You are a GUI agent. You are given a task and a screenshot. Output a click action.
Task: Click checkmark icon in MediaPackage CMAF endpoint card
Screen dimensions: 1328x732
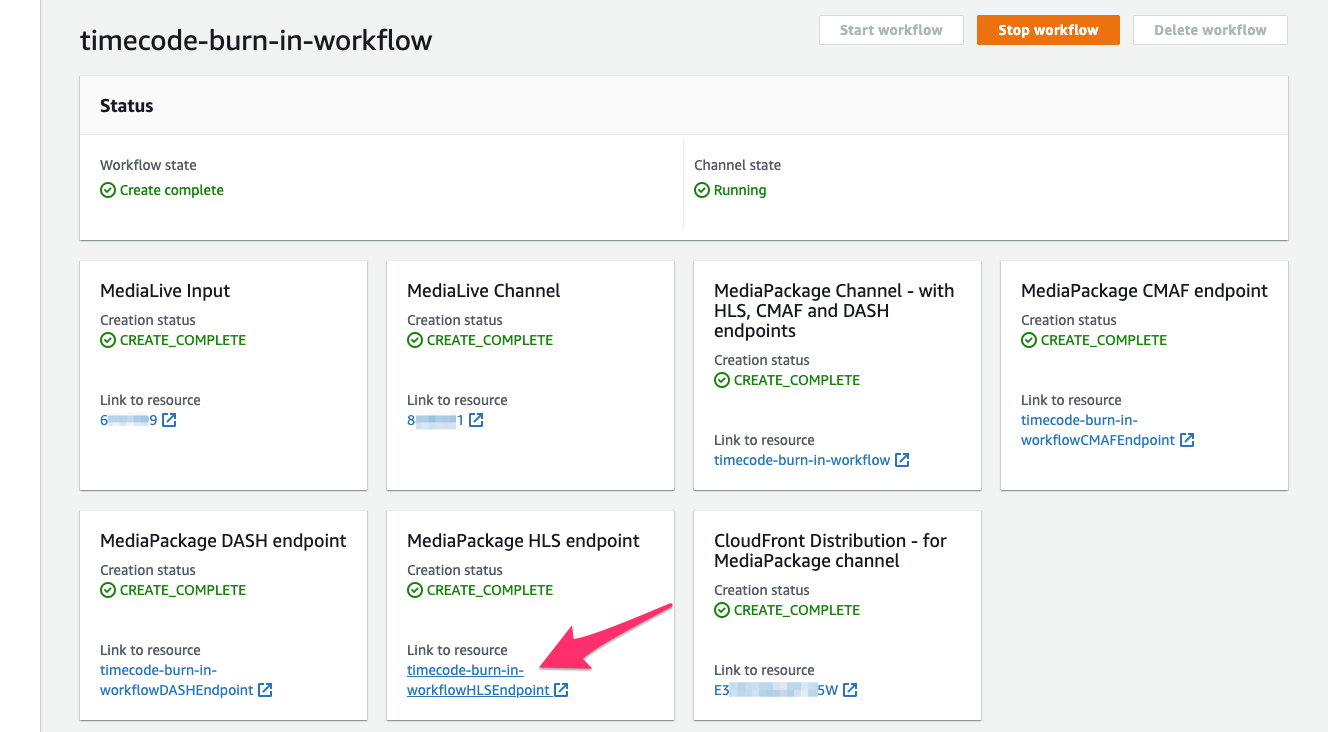[1029, 340]
